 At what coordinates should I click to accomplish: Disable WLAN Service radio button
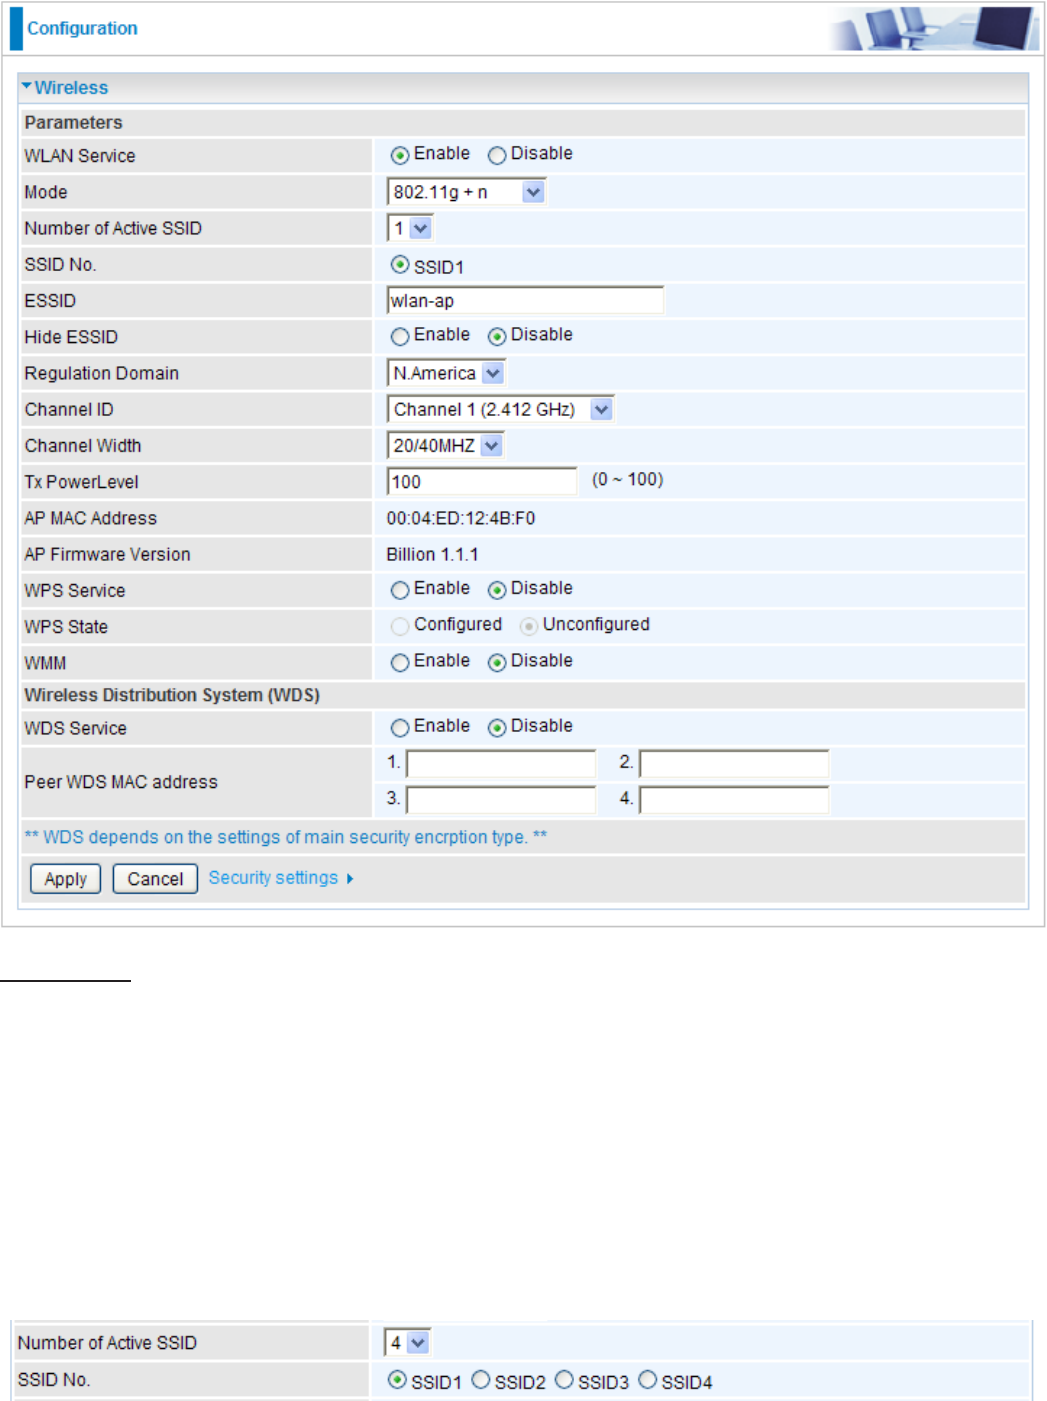pyautogui.click(x=497, y=155)
